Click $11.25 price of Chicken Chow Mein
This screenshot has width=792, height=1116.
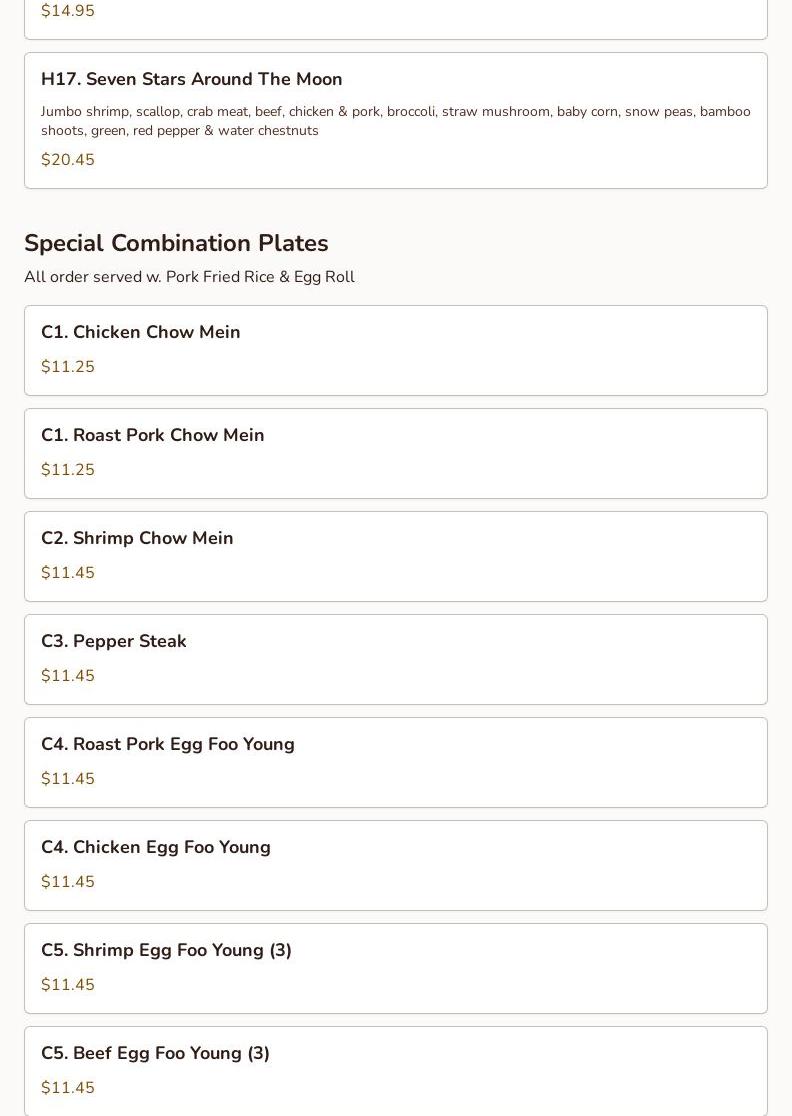click(68, 367)
